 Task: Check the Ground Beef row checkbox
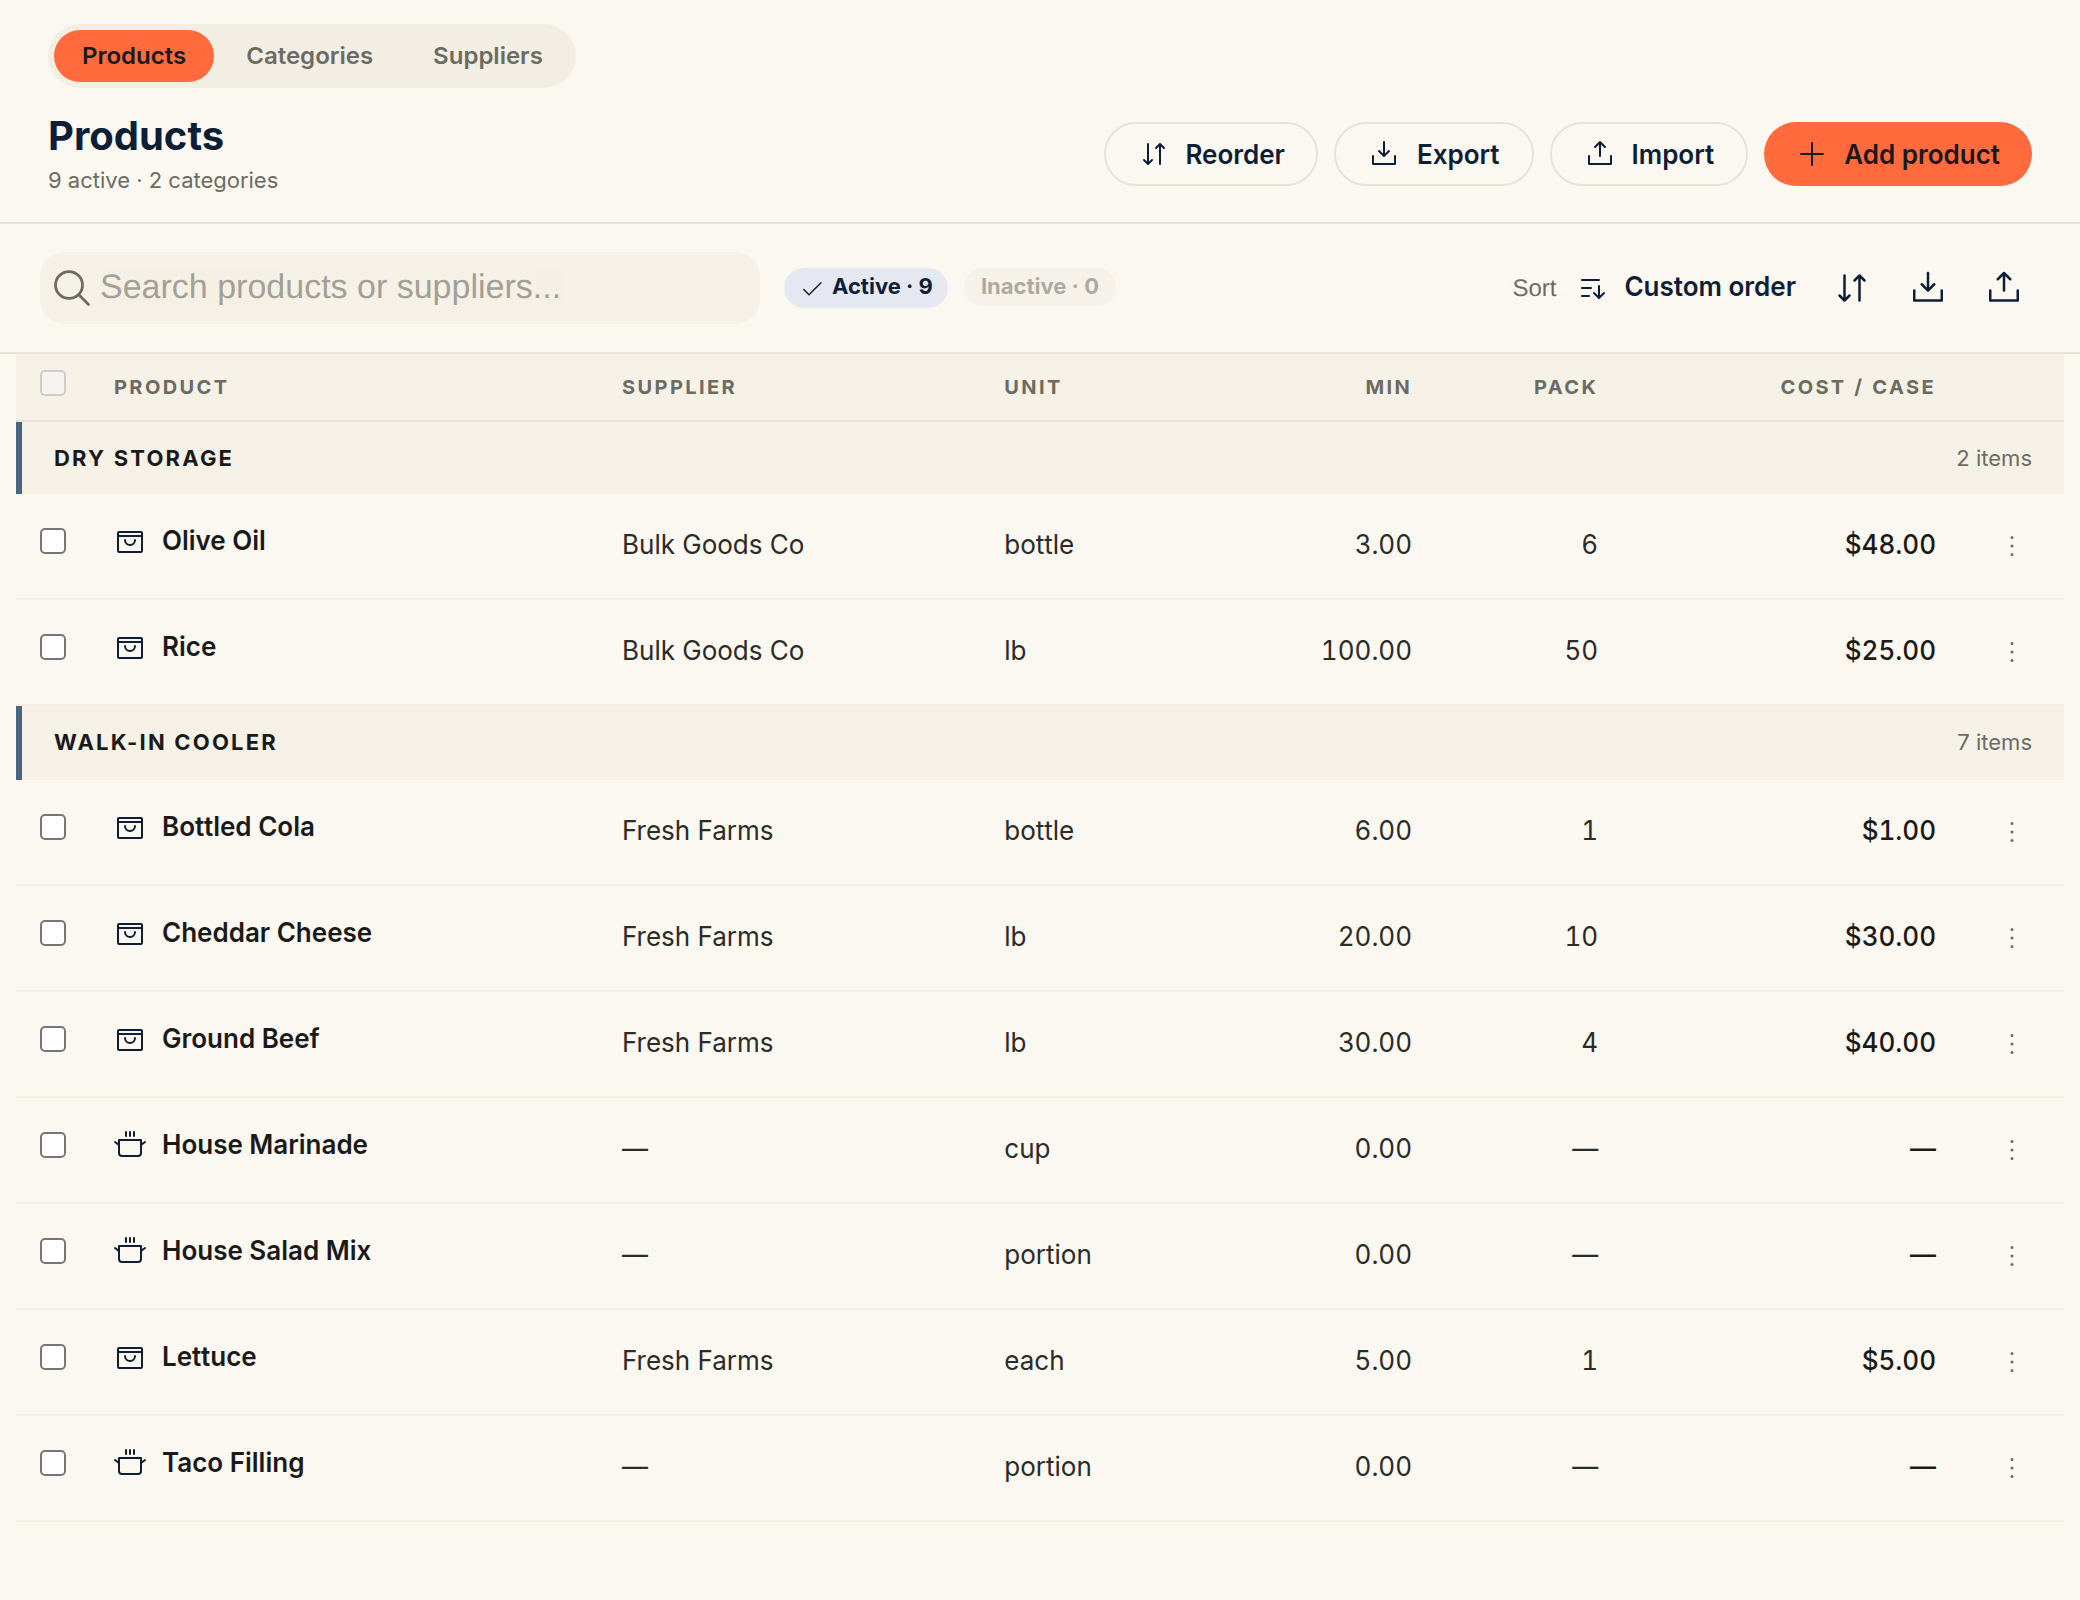53,1039
